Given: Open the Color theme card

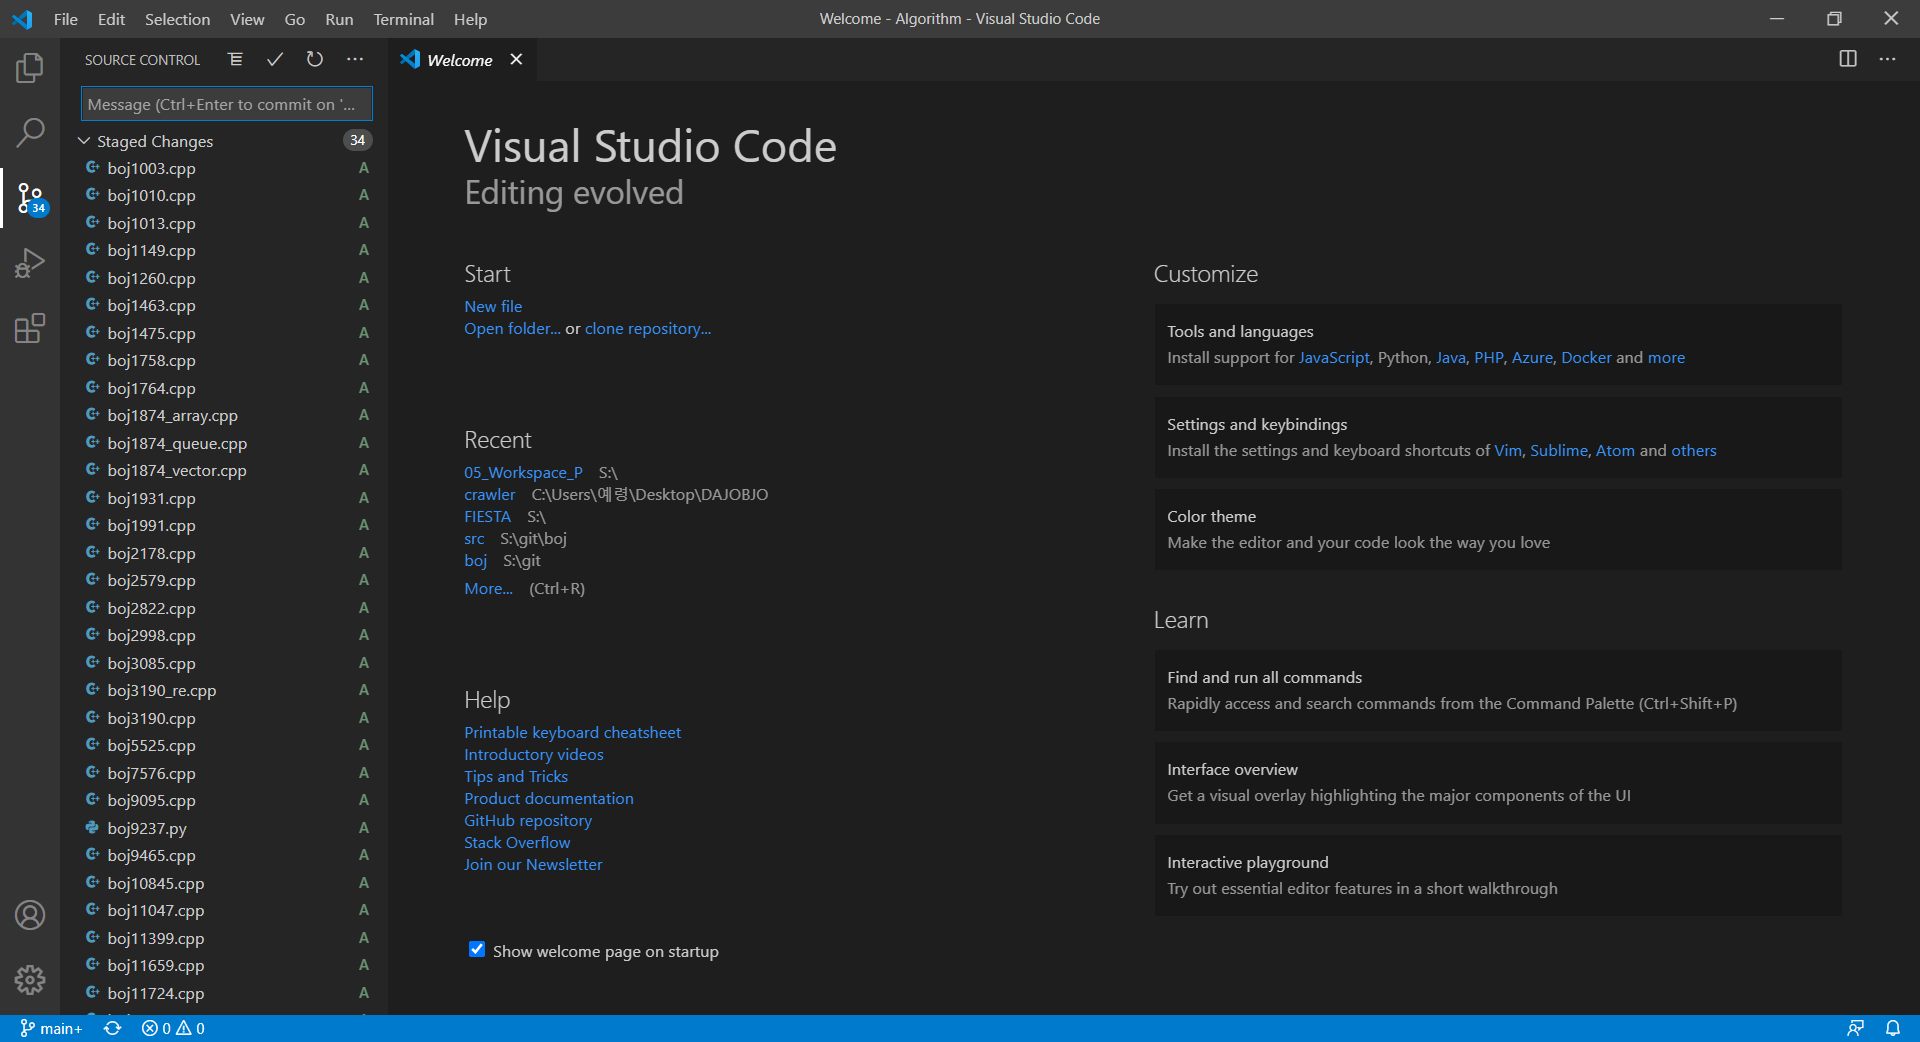Looking at the screenshot, I should (x=1498, y=530).
